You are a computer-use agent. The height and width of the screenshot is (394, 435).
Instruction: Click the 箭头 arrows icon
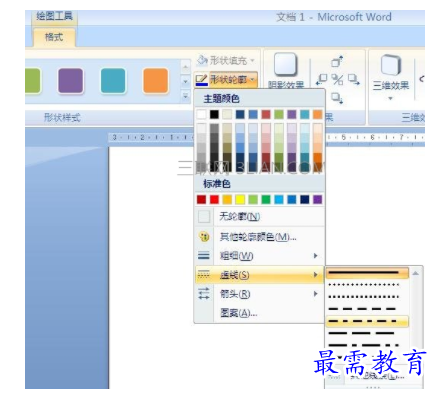(204, 294)
